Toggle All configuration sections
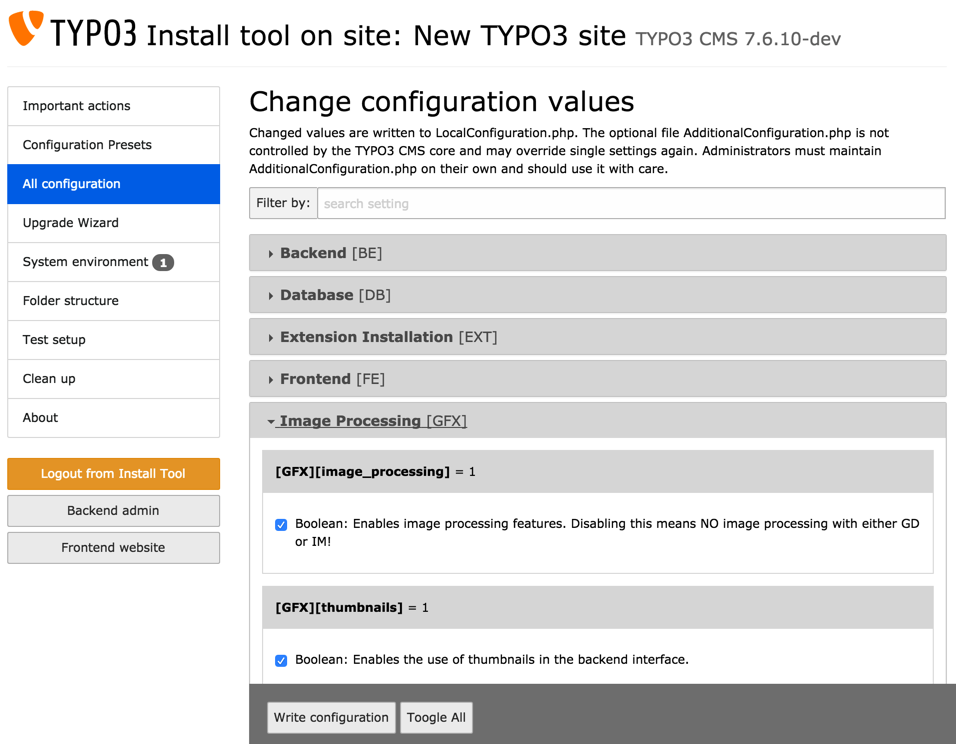Image resolution: width=956 pixels, height=744 pixels. tap(436, 717)
